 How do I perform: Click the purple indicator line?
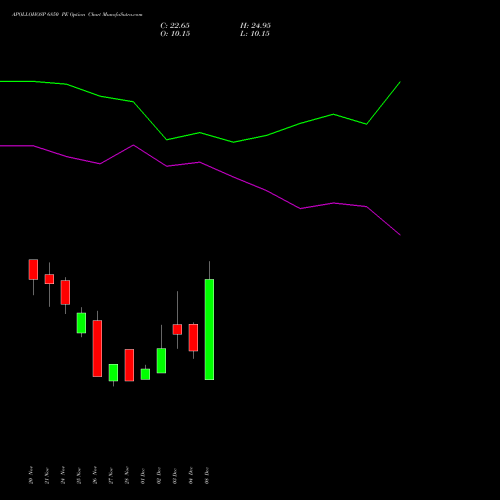(x=200, y=162)
